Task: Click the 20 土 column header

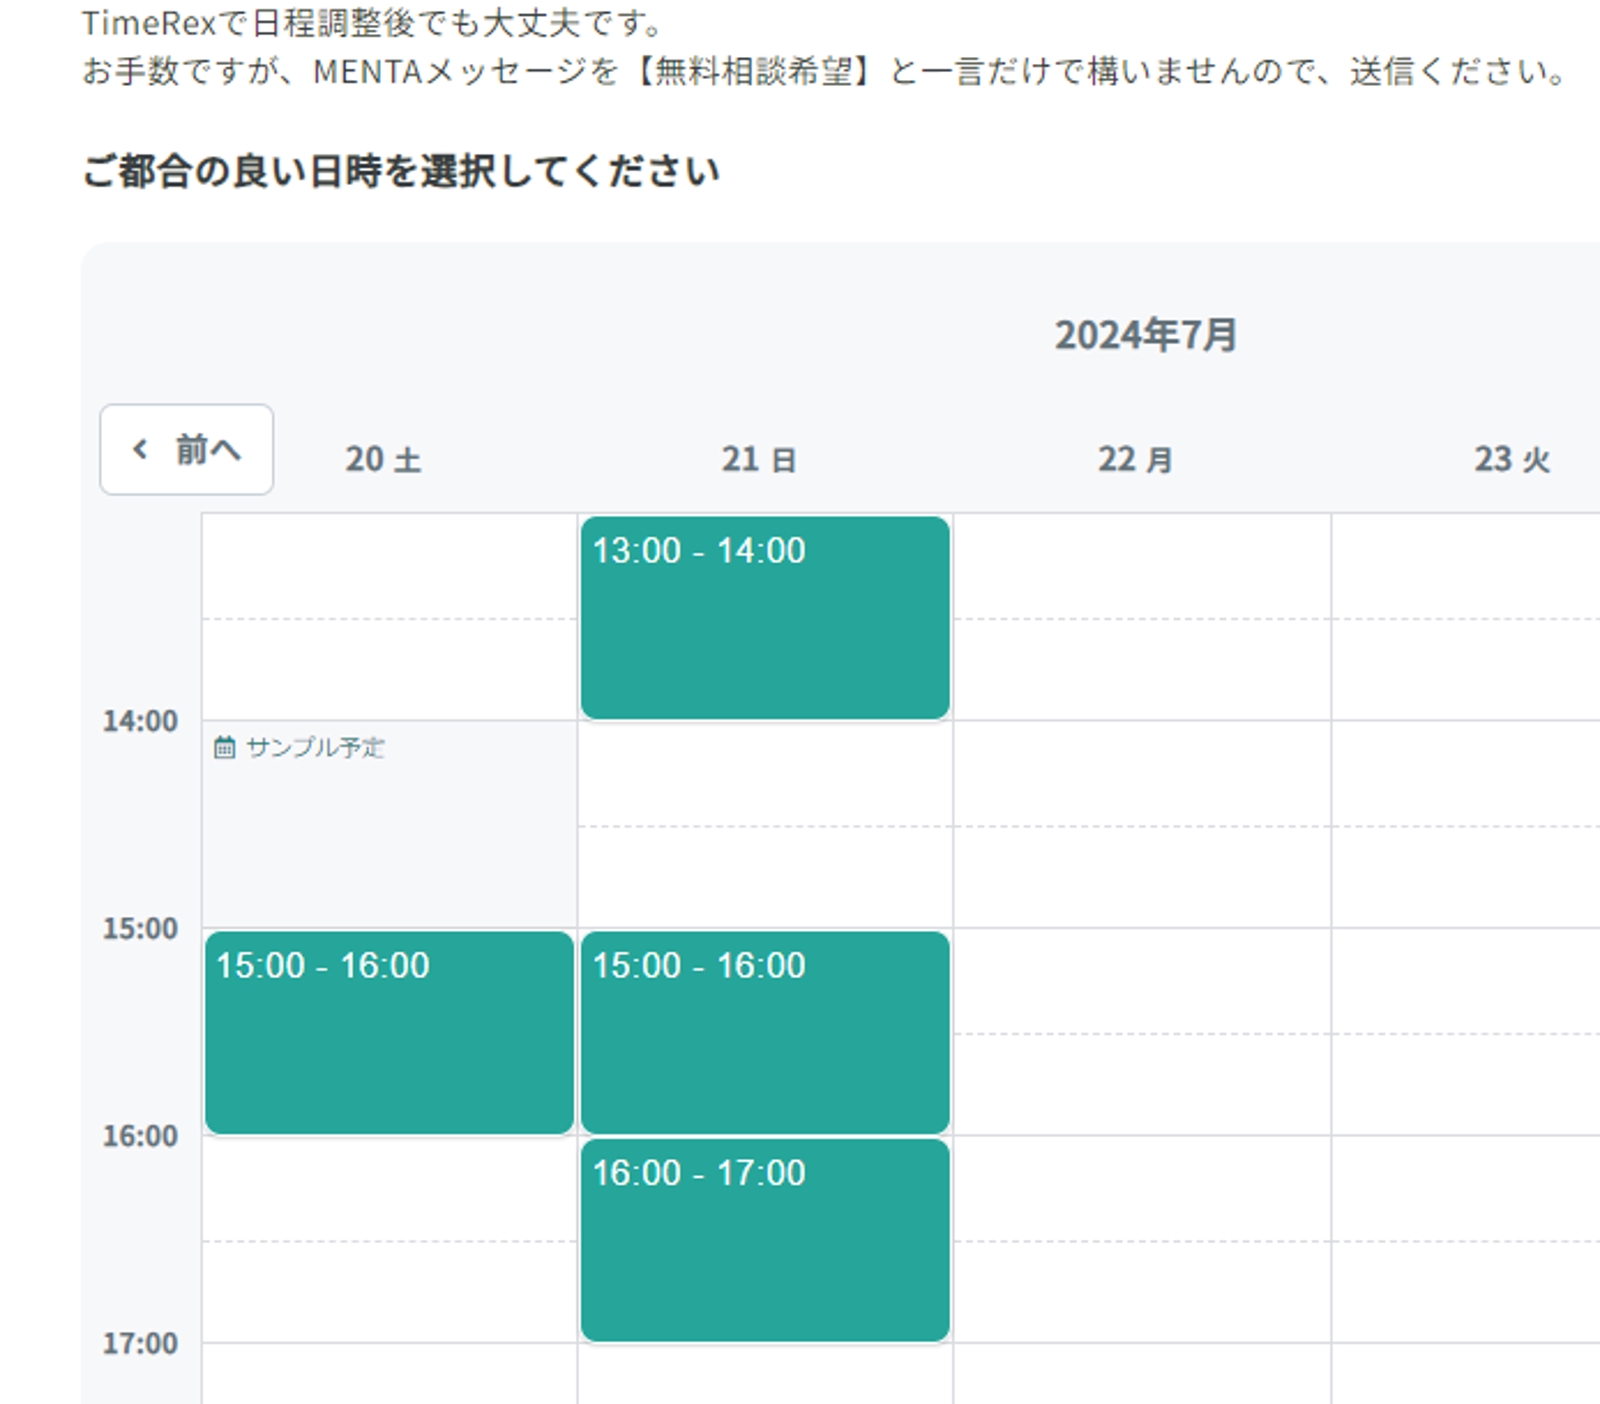Action: pos(383,459)
